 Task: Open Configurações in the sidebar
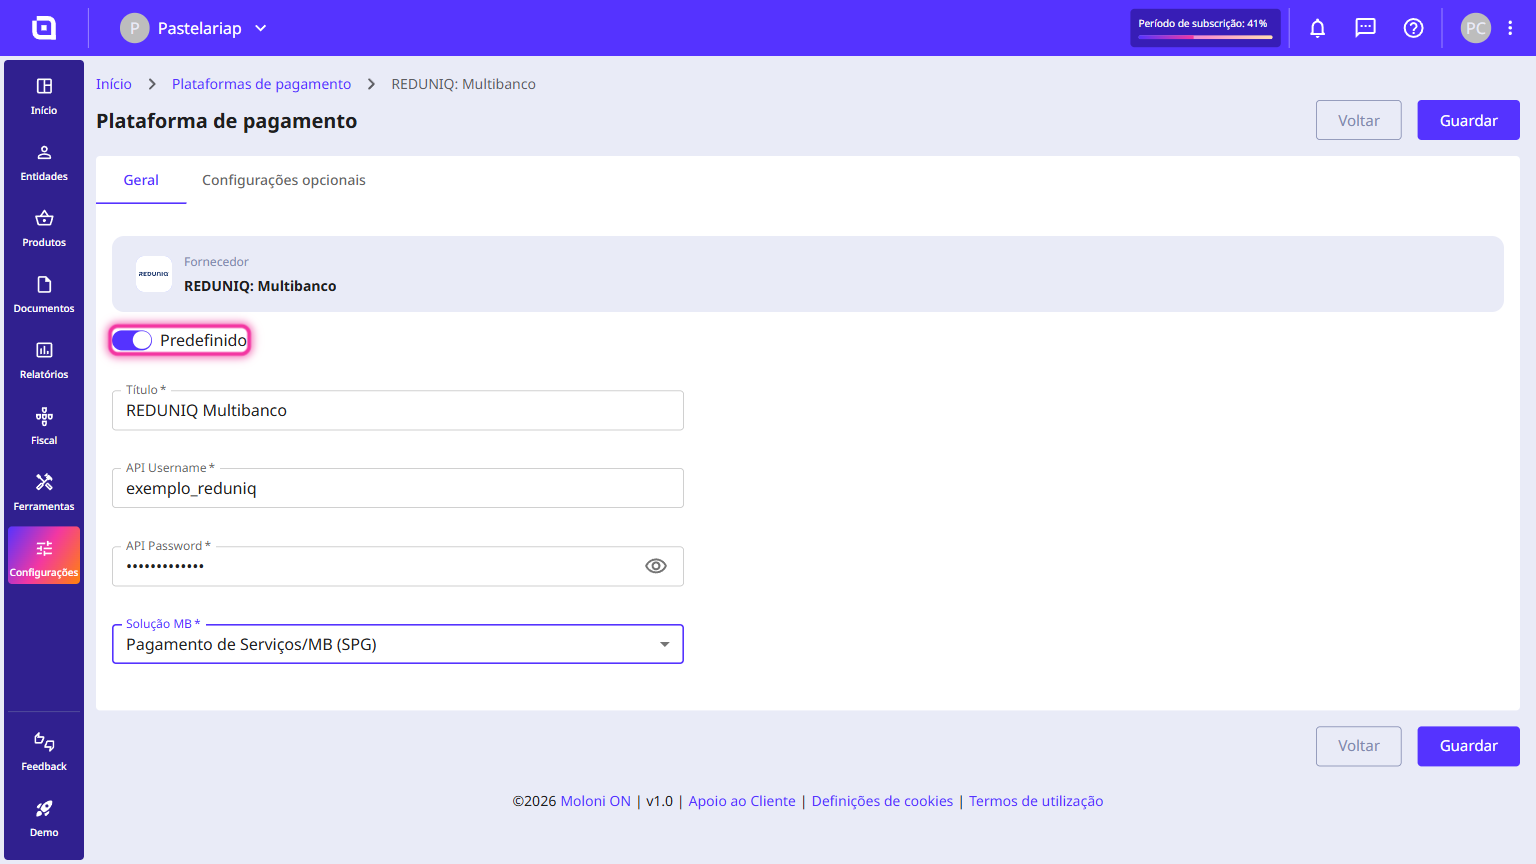[44, 556]
